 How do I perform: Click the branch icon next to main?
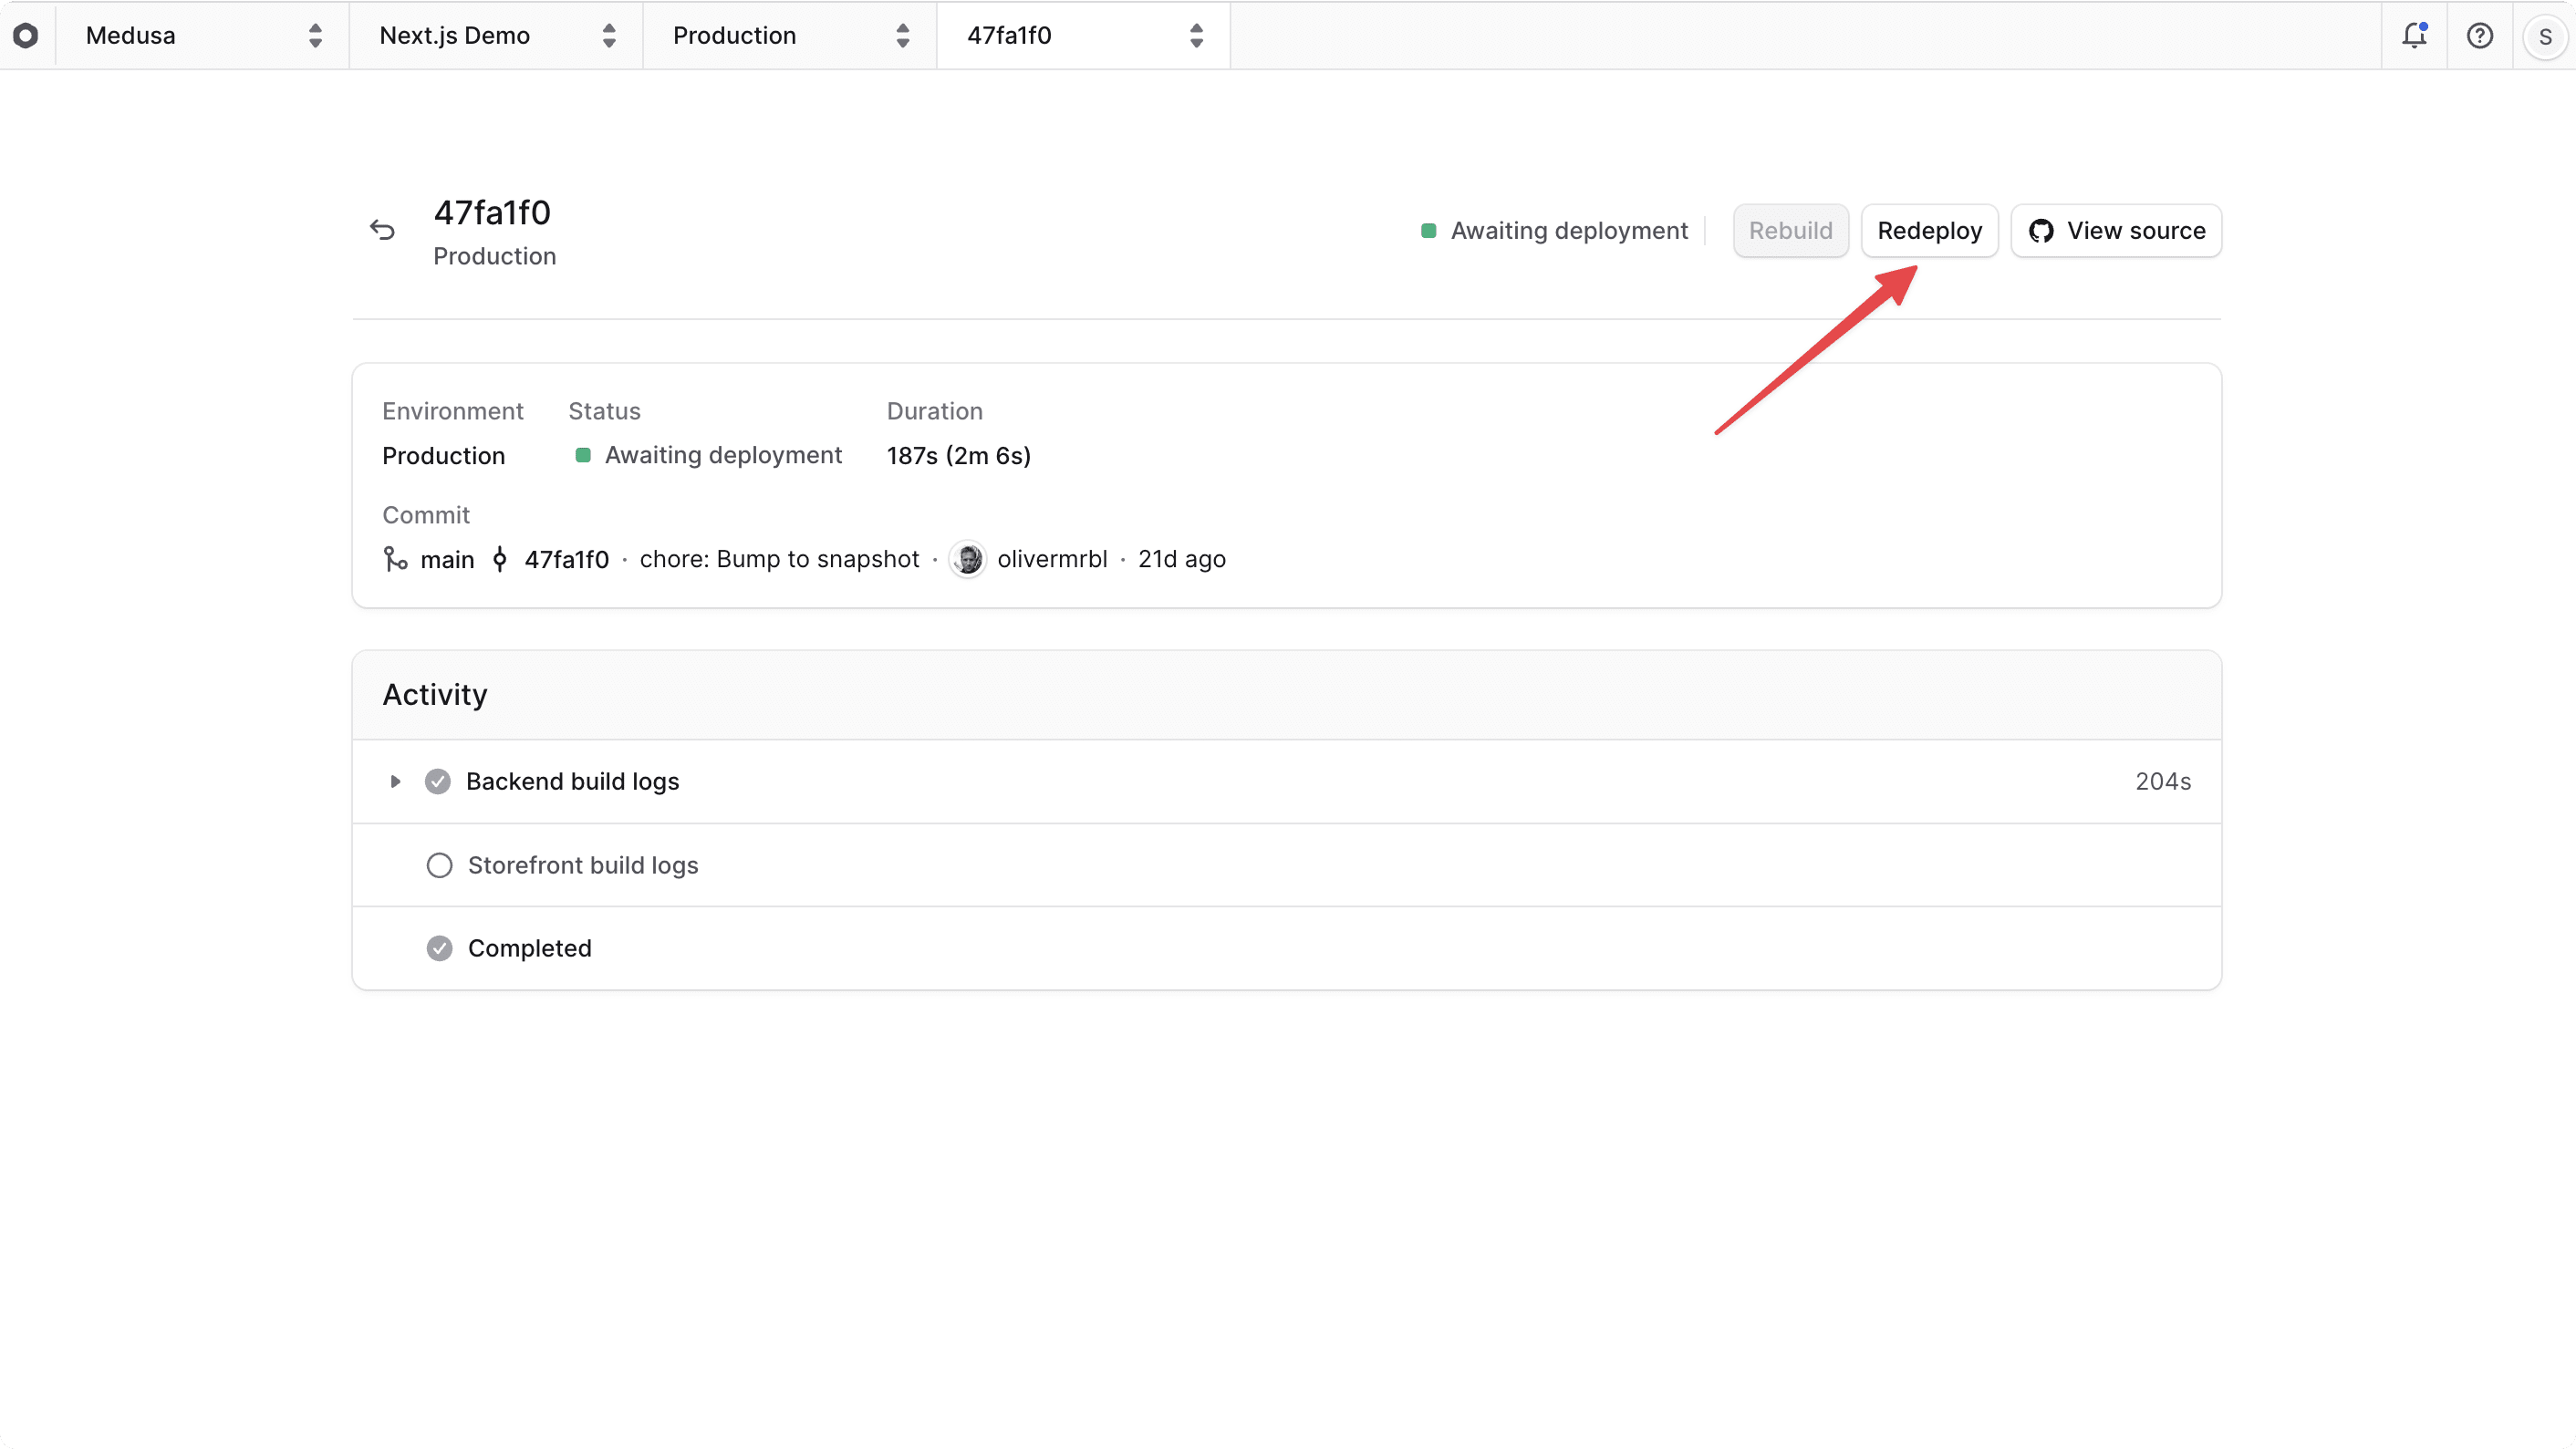tap(394, 558)
